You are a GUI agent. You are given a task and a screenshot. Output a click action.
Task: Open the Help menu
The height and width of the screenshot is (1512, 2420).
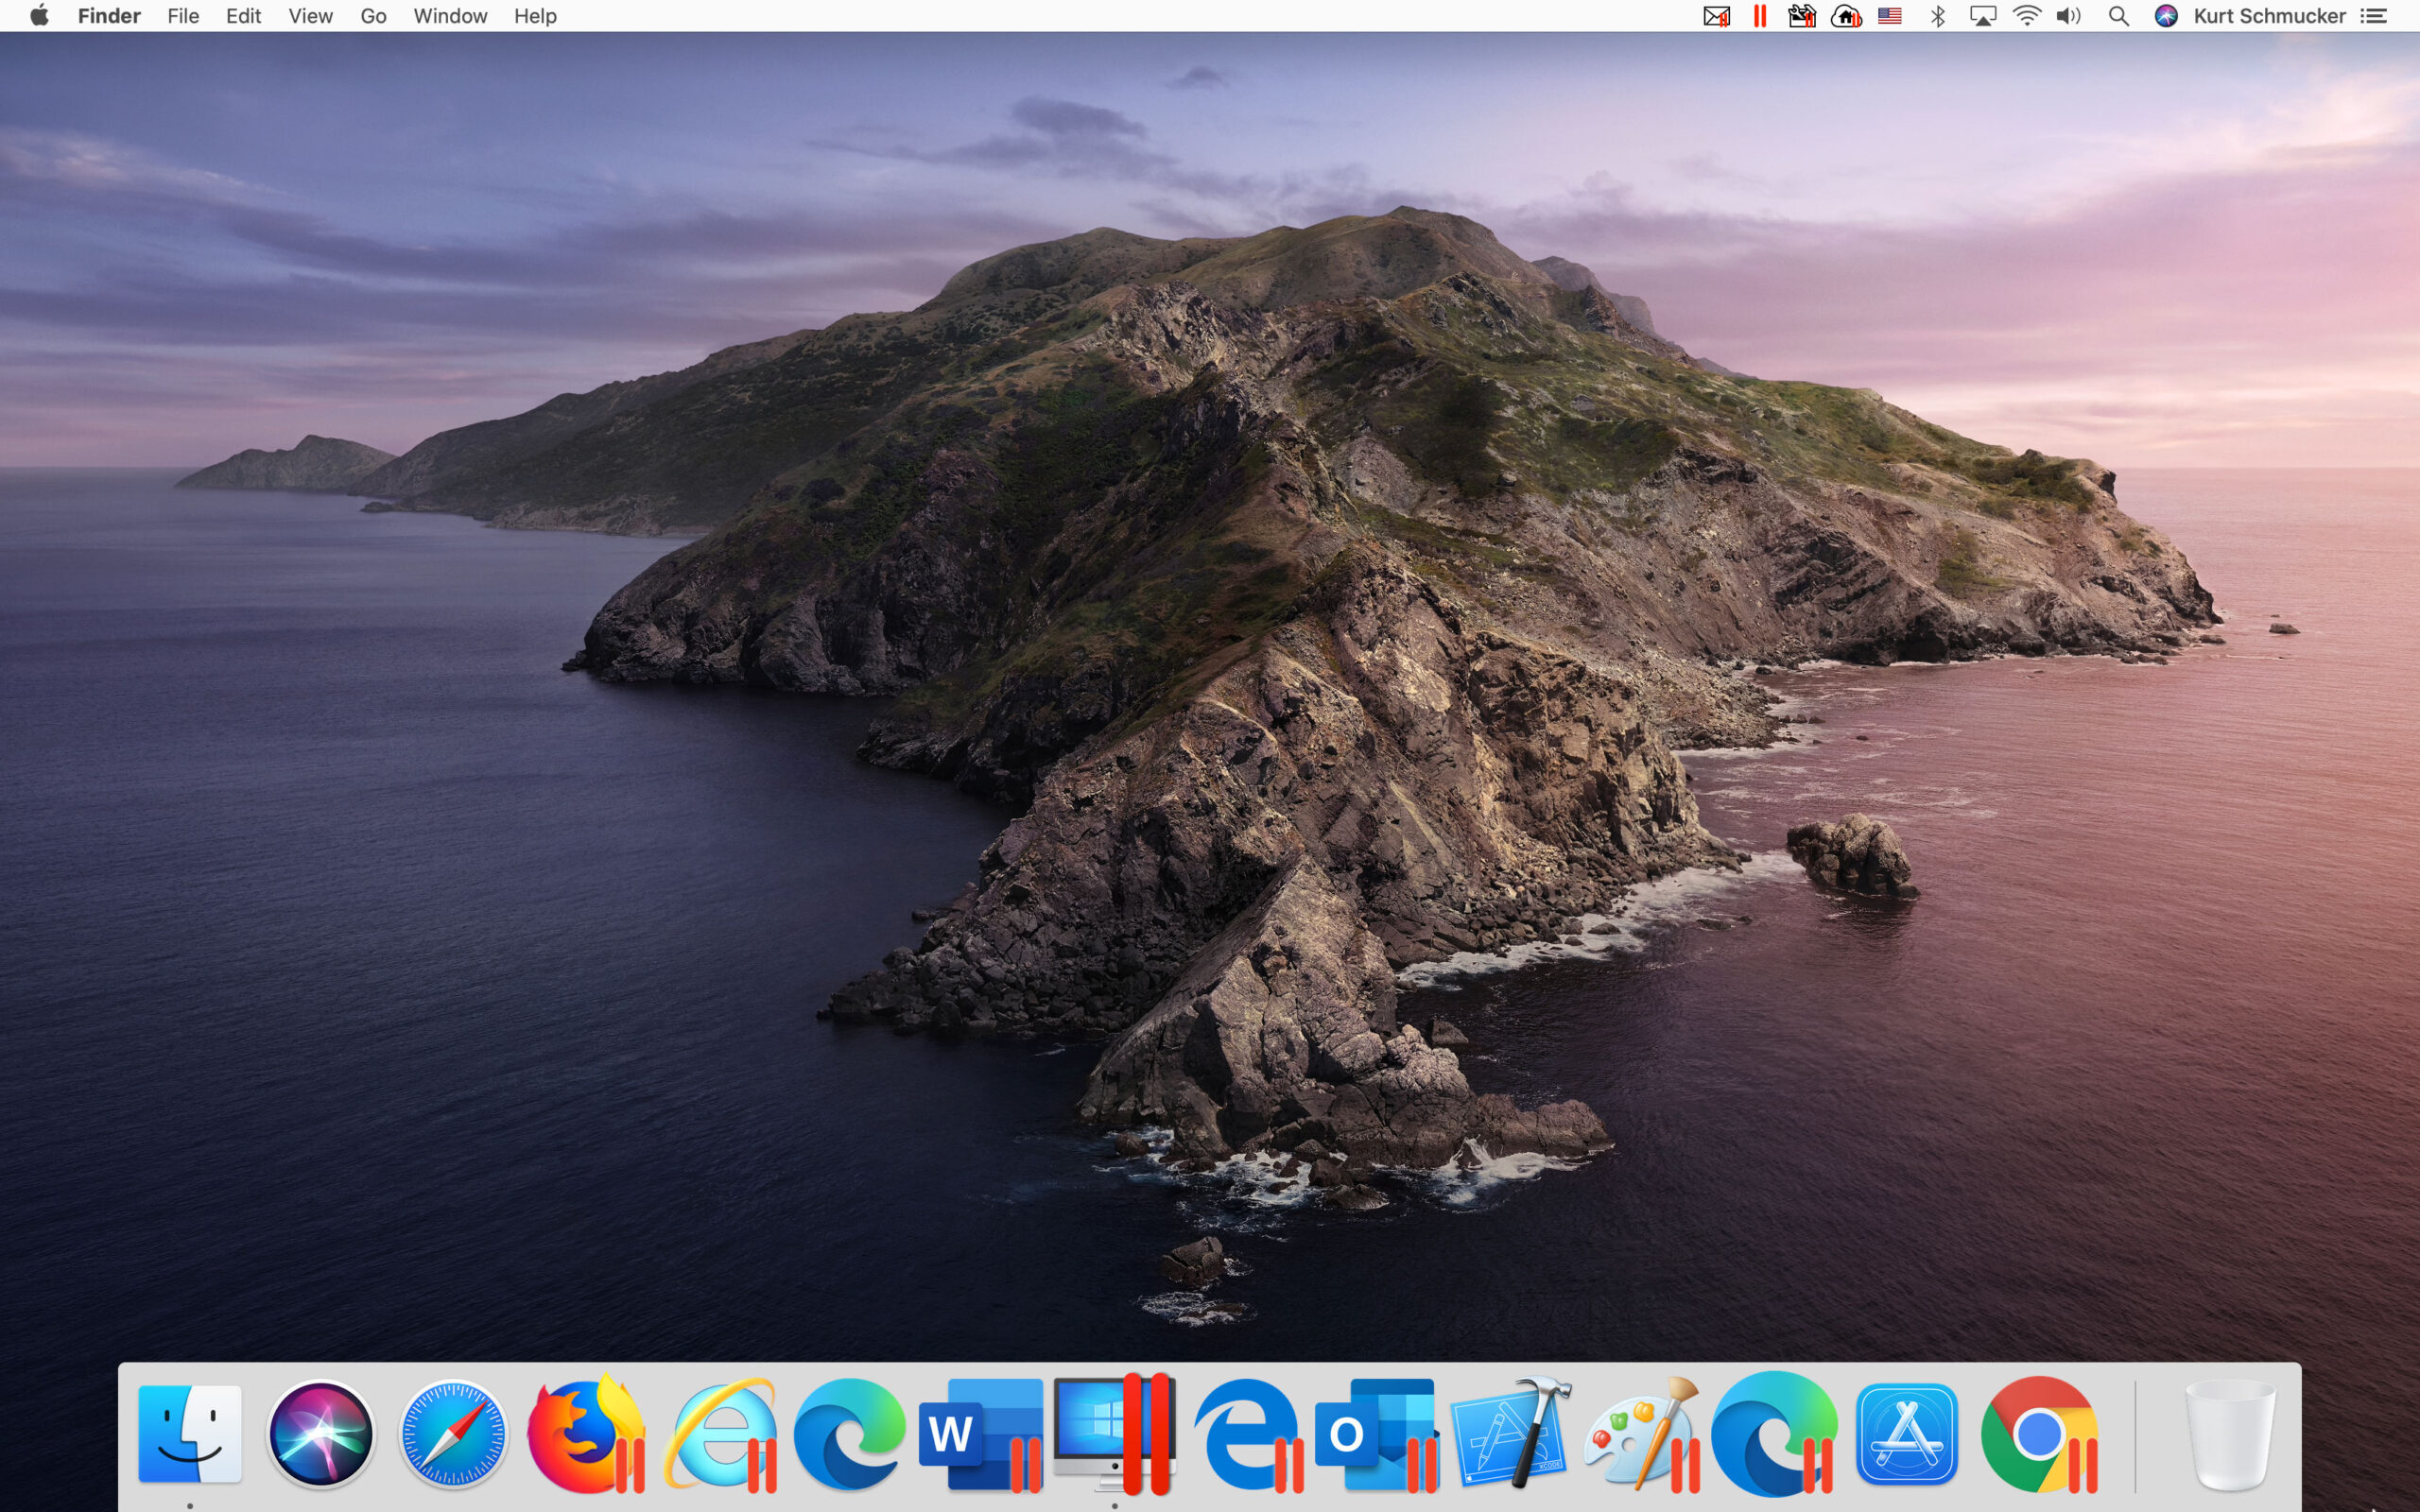[x=535, y=16]
